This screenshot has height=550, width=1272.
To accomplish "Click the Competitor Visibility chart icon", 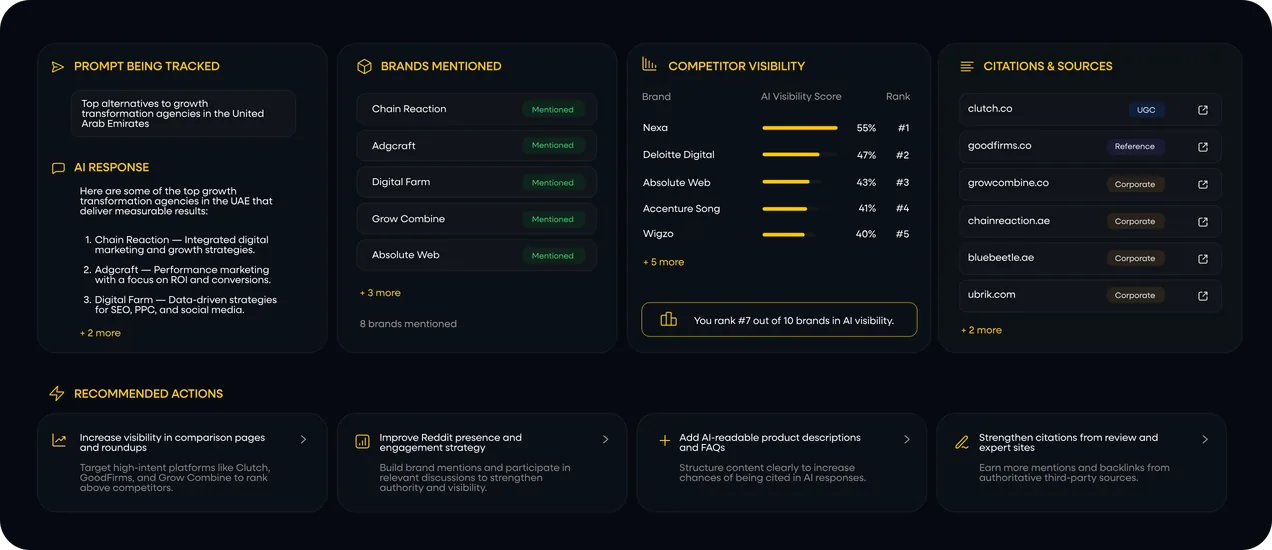I will click(x=649, y=65).
